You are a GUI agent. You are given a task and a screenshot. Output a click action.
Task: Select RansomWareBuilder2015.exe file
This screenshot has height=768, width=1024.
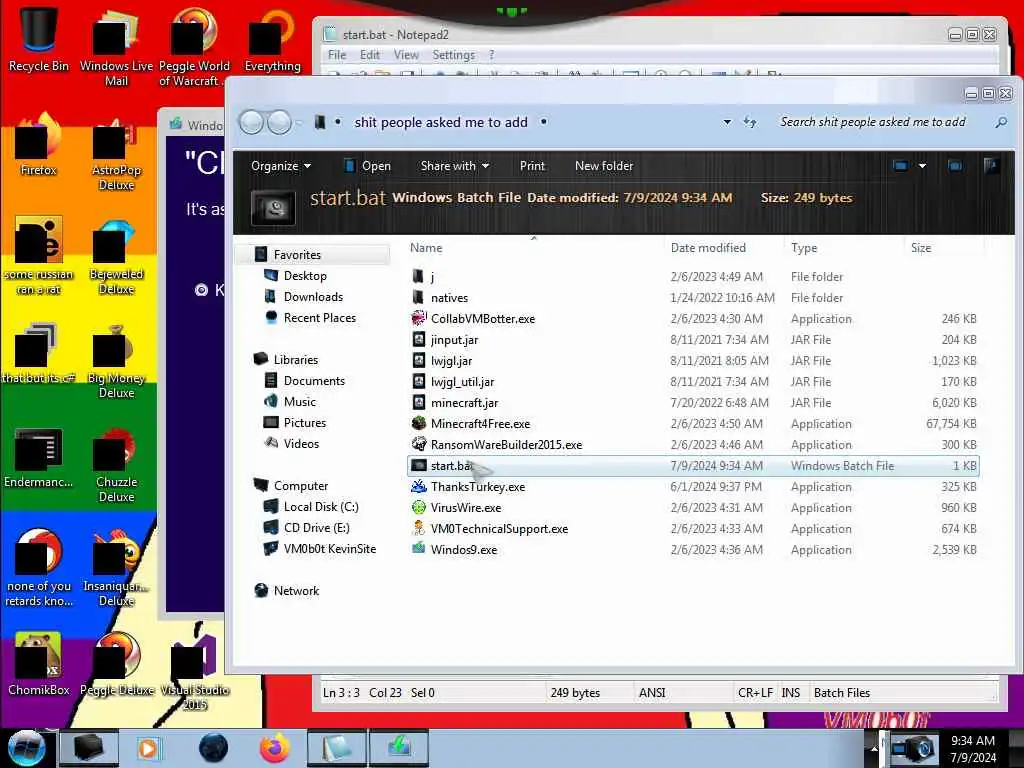tap(506, 445)
